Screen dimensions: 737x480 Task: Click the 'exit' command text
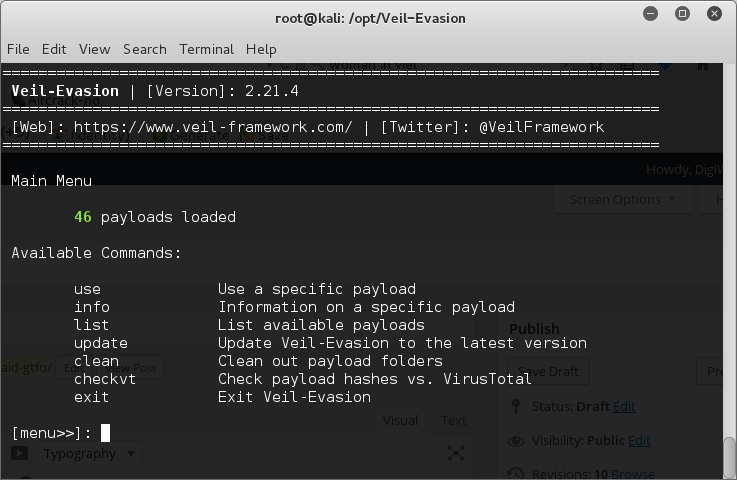[x=92, y=397]
